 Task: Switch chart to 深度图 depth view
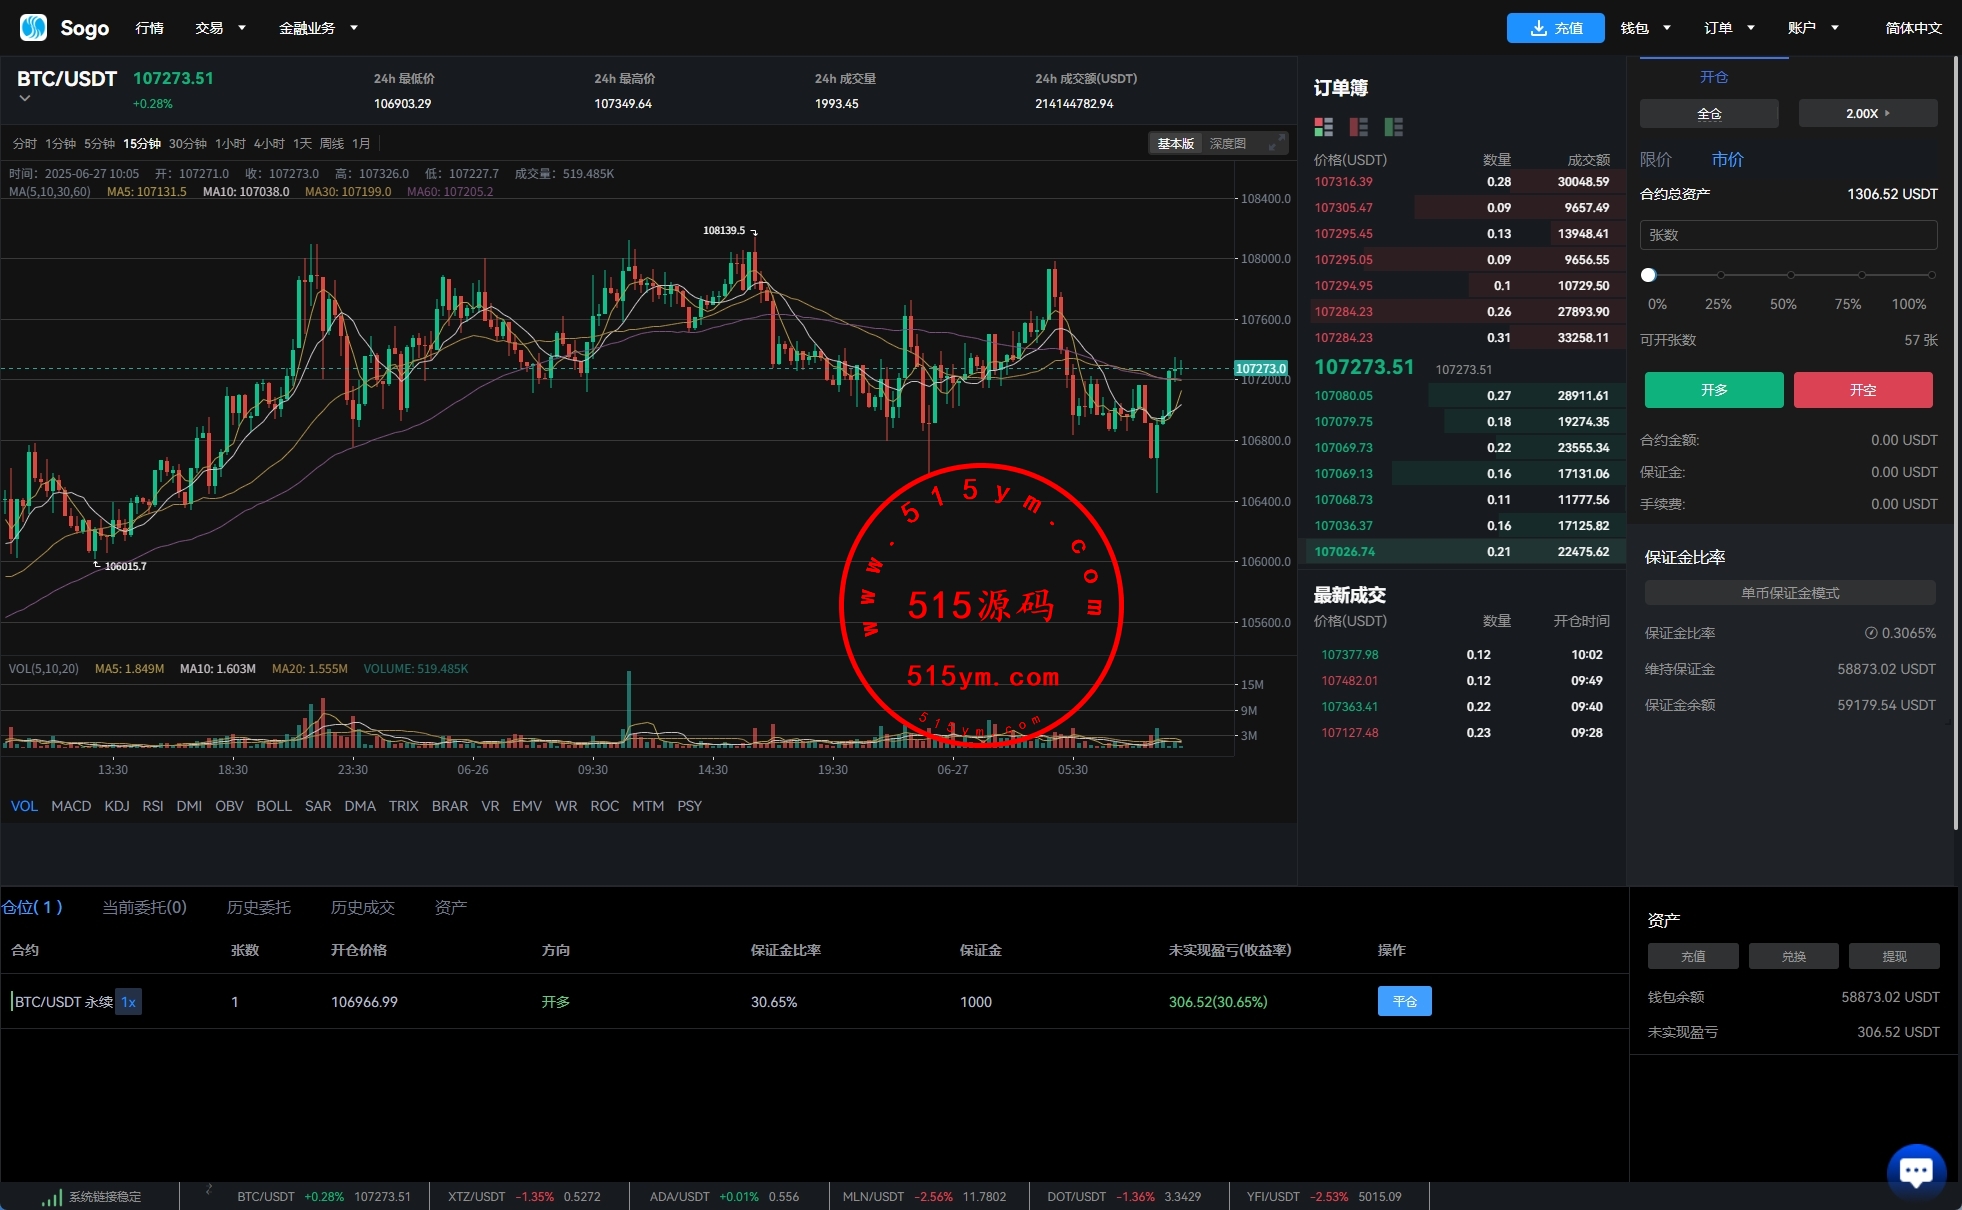(x=1227, y=144)
